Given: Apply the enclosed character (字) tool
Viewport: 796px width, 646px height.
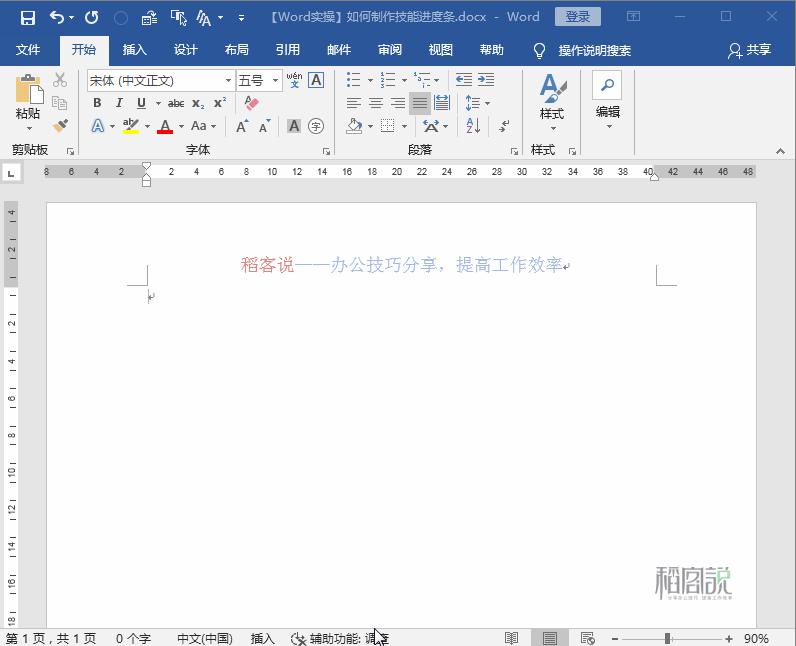Looking at the screenshot, I should click(x=316, y=126).
